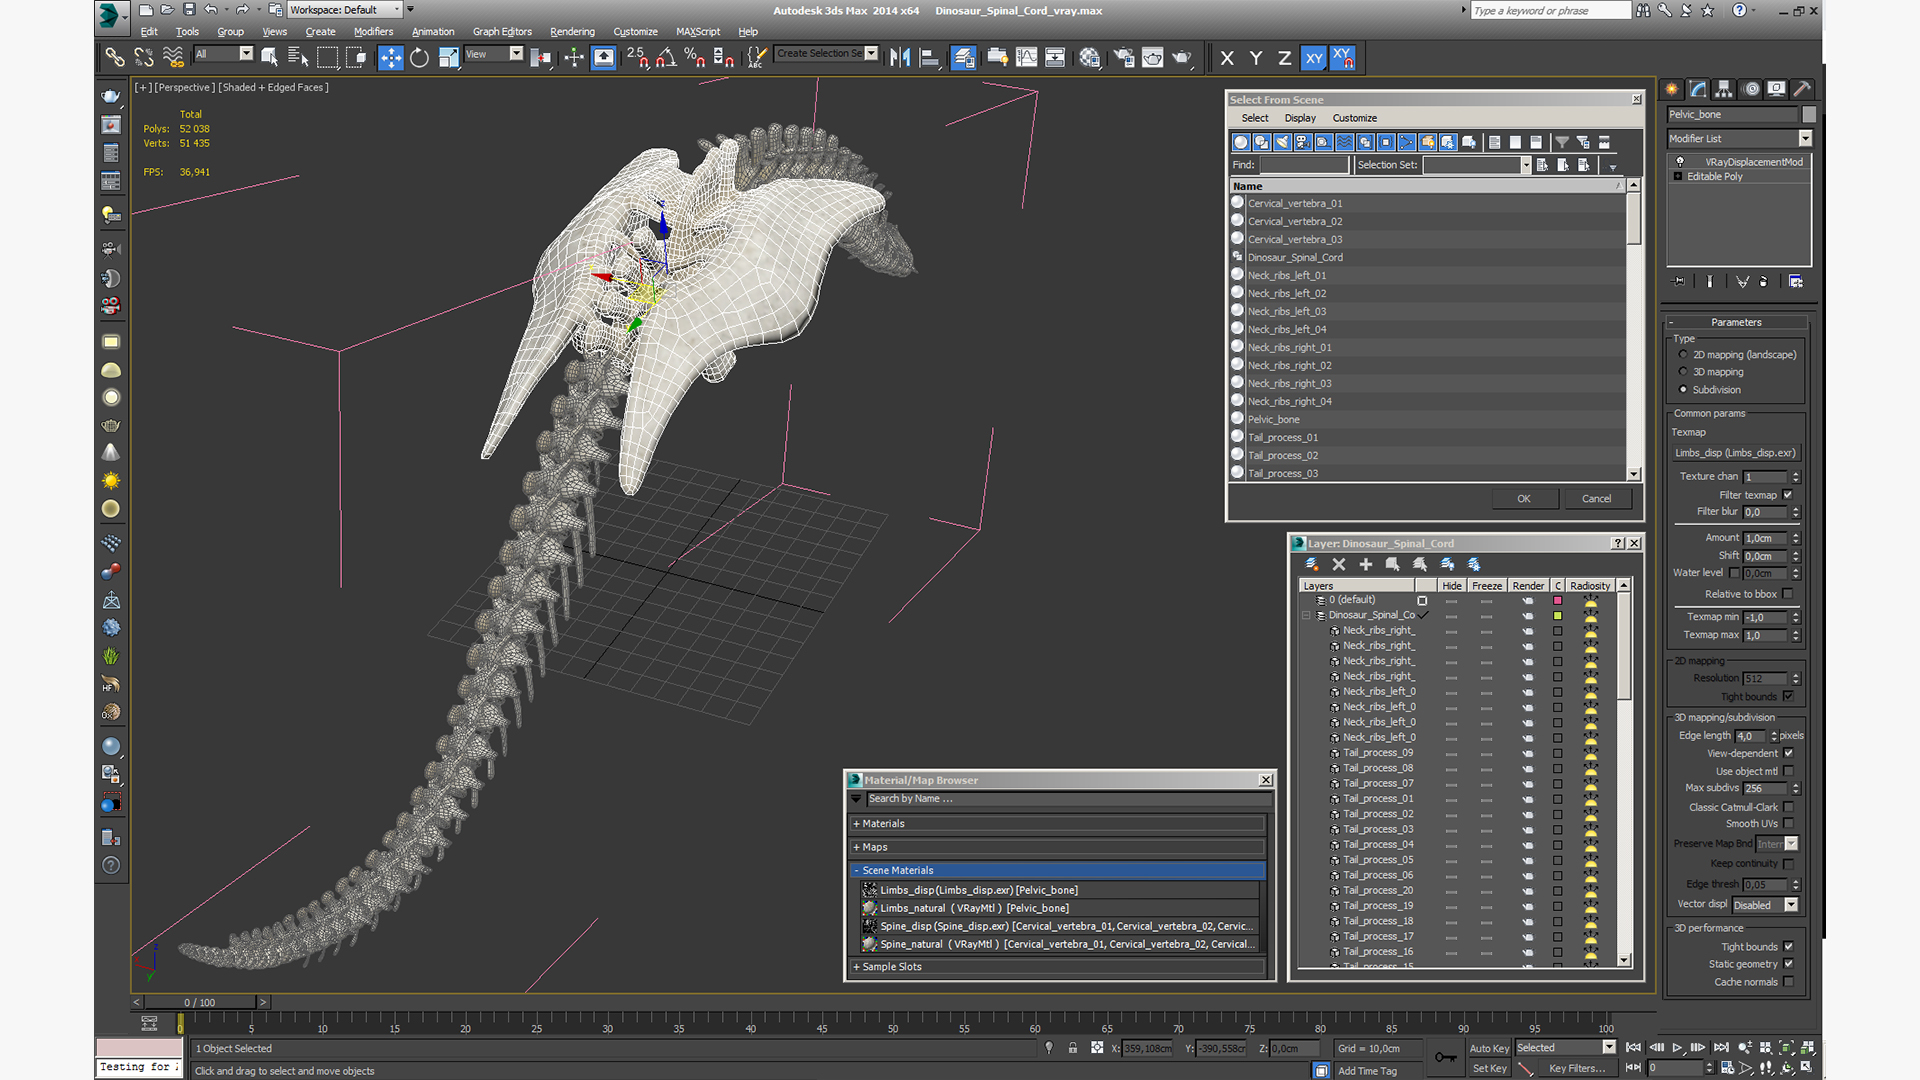
Task: Activate the Select and Move tool
Action: tap(391, 58)
